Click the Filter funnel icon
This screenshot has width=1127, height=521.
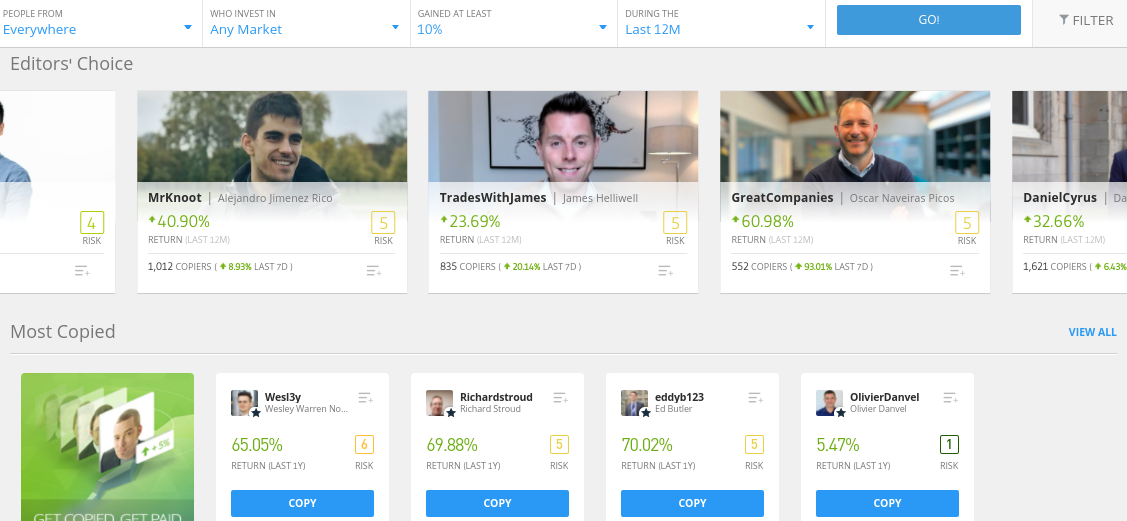pos(1064,20)
